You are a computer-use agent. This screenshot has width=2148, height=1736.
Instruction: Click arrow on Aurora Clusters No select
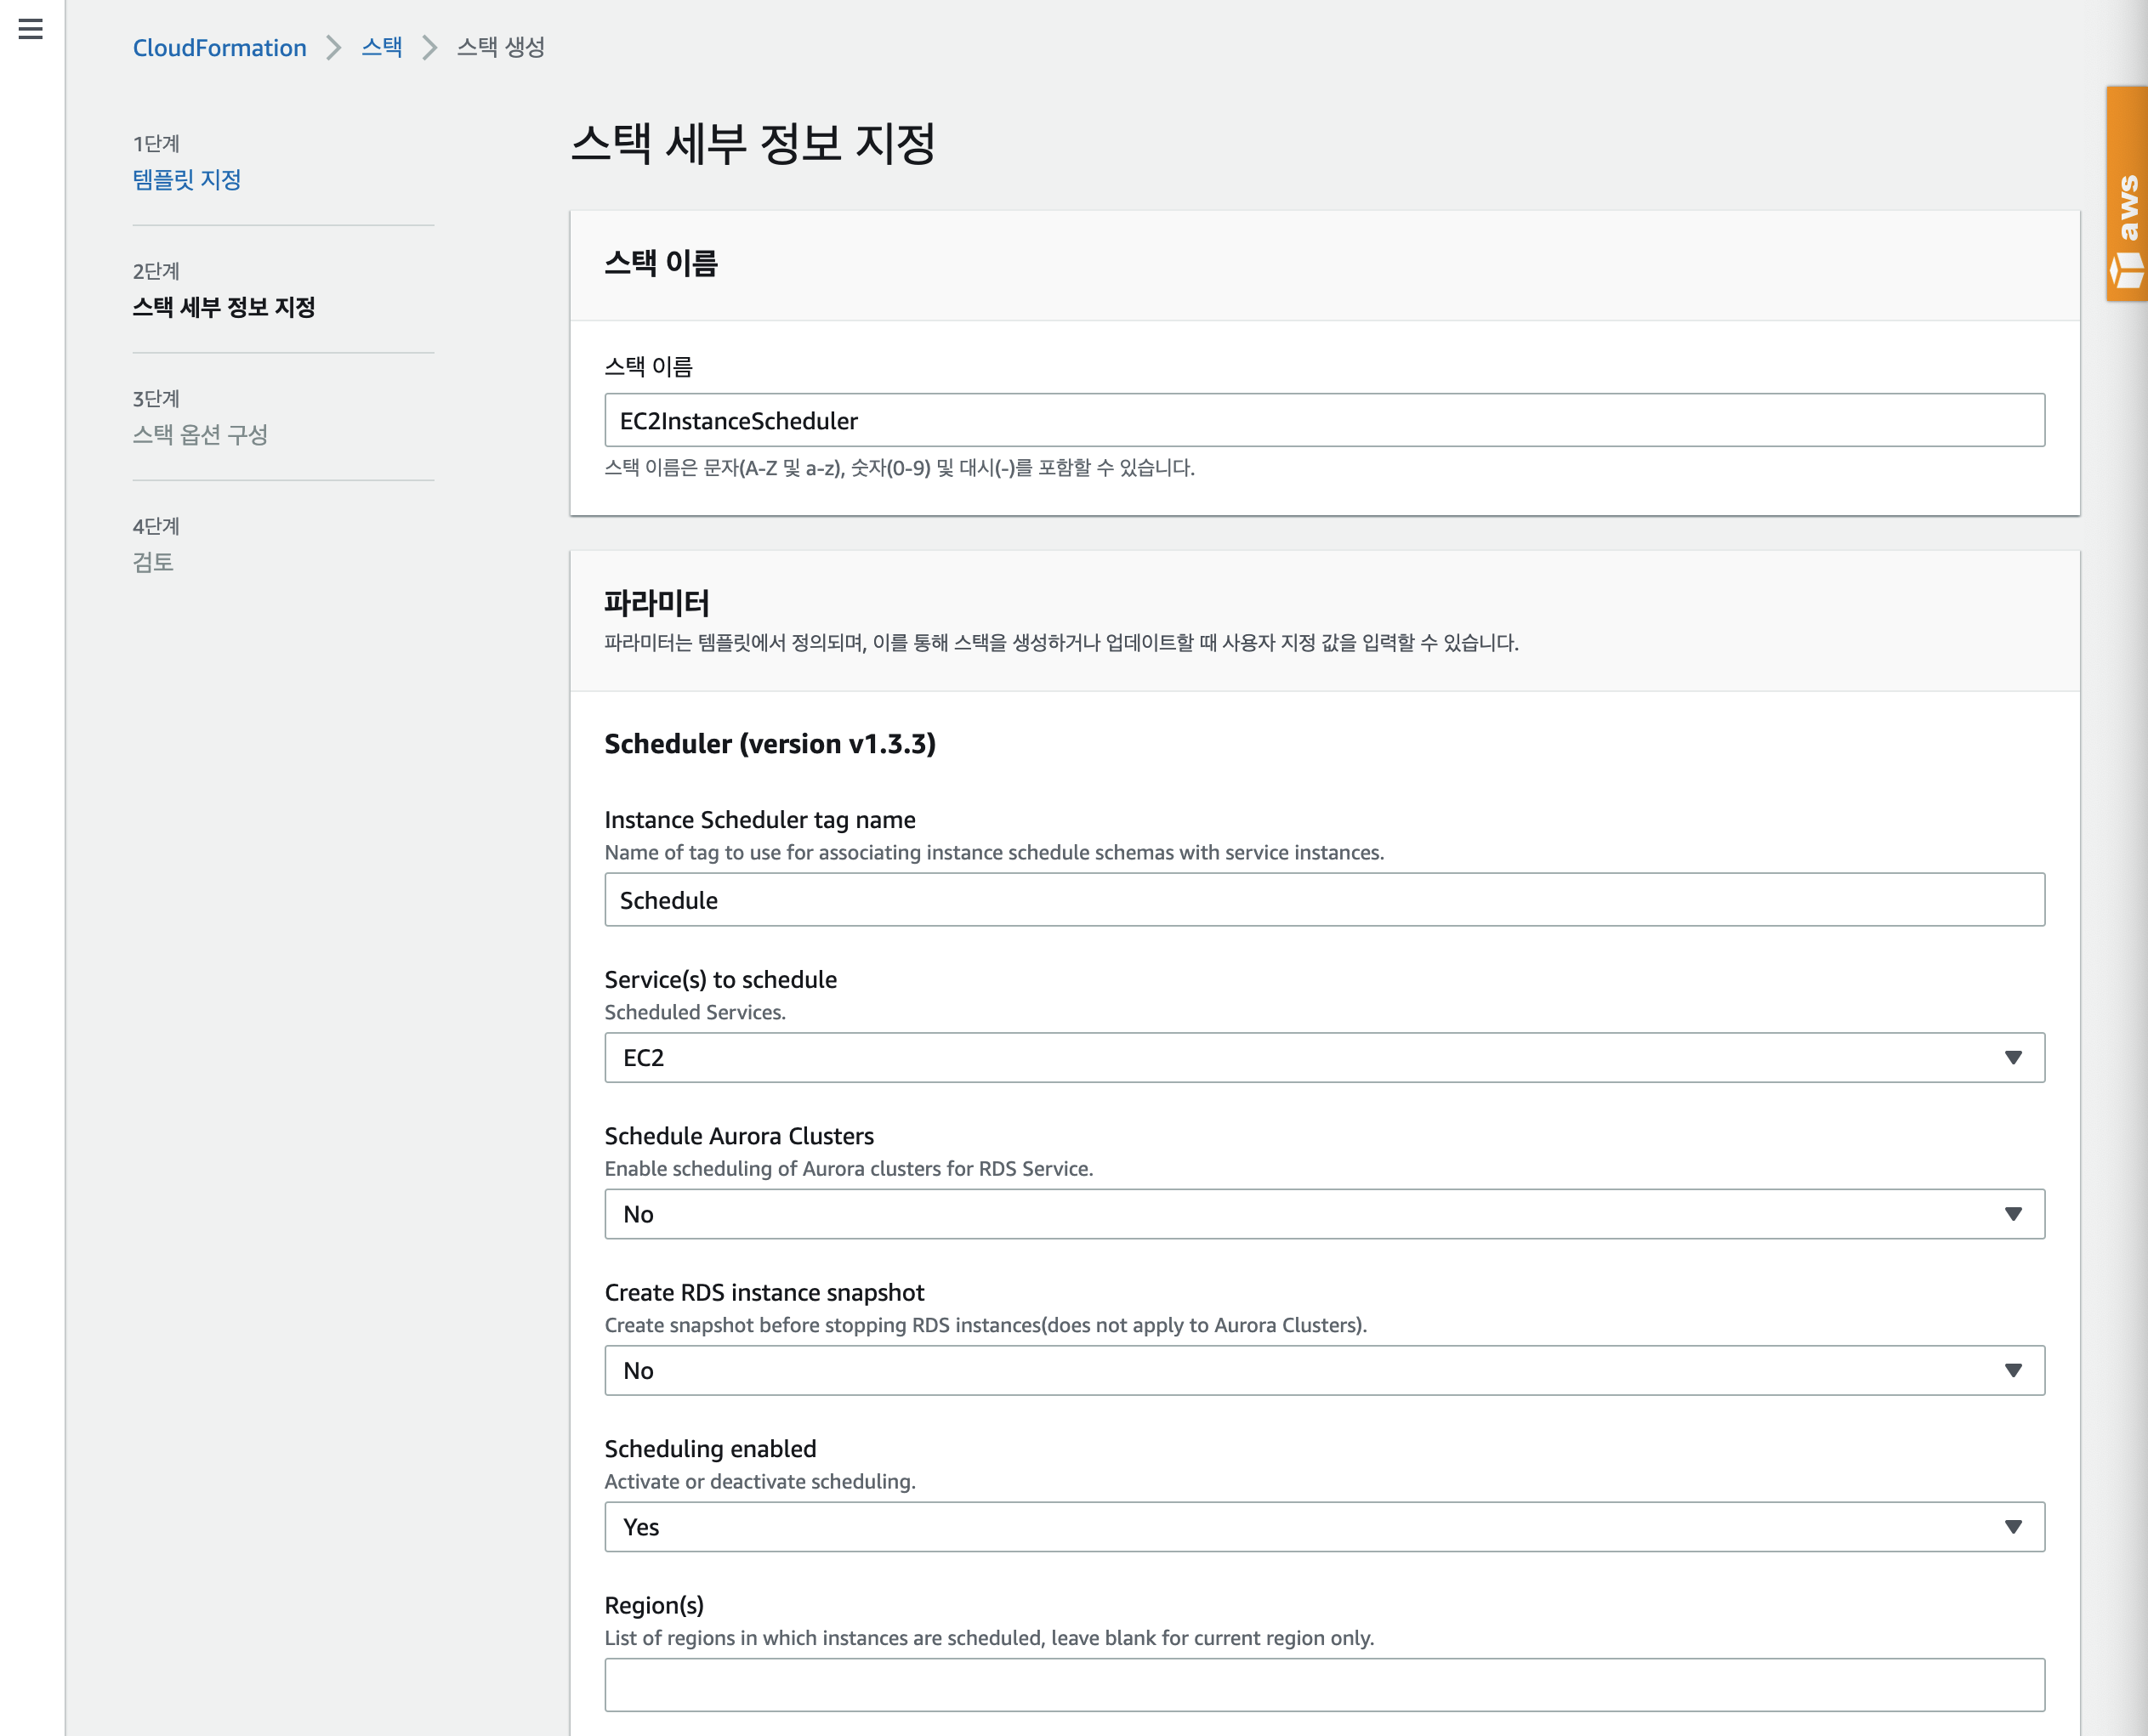coord(2013,1214)
